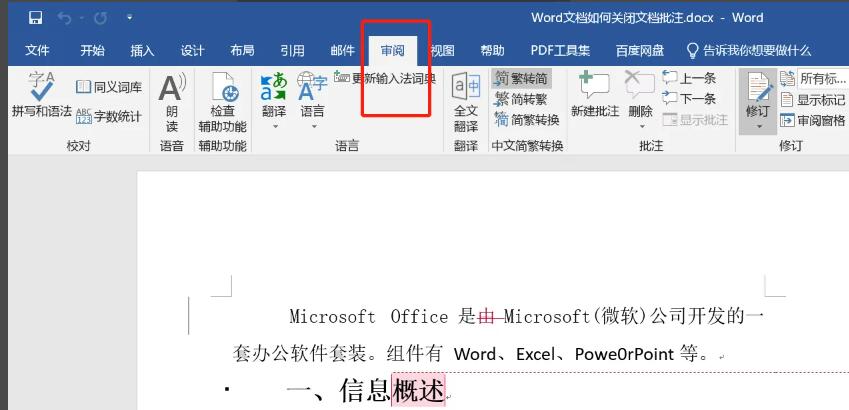
Task: Click PoweOrPoint in the document
Action: (x=624, y=354)
